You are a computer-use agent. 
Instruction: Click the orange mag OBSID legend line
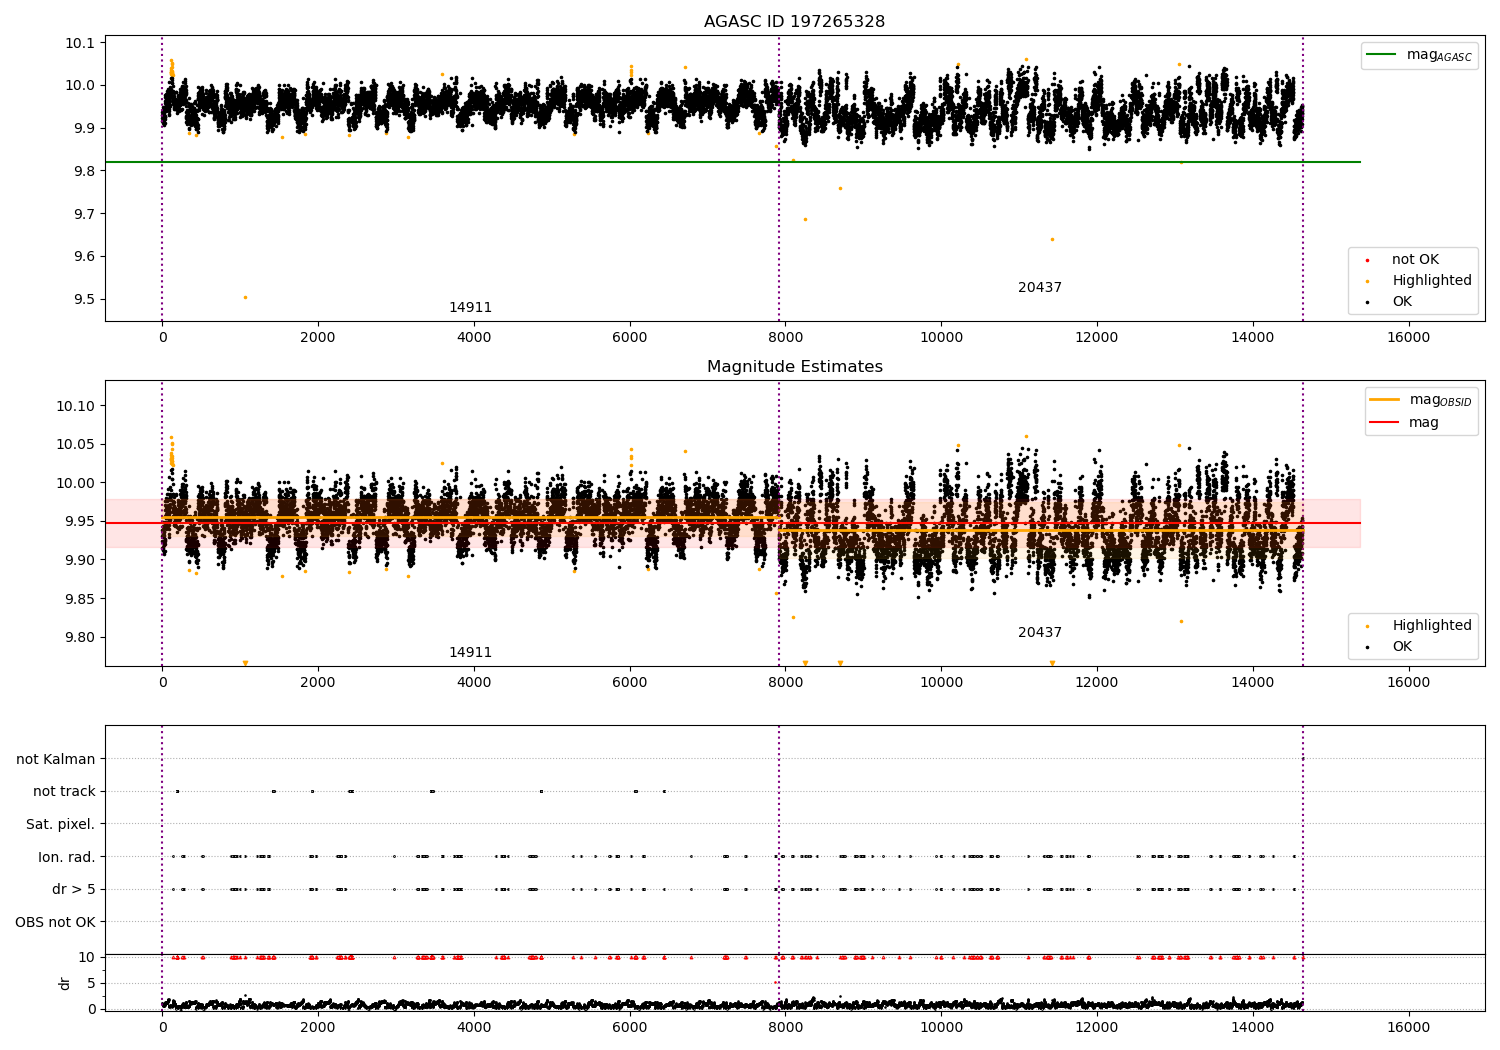tap(1385, 400)
